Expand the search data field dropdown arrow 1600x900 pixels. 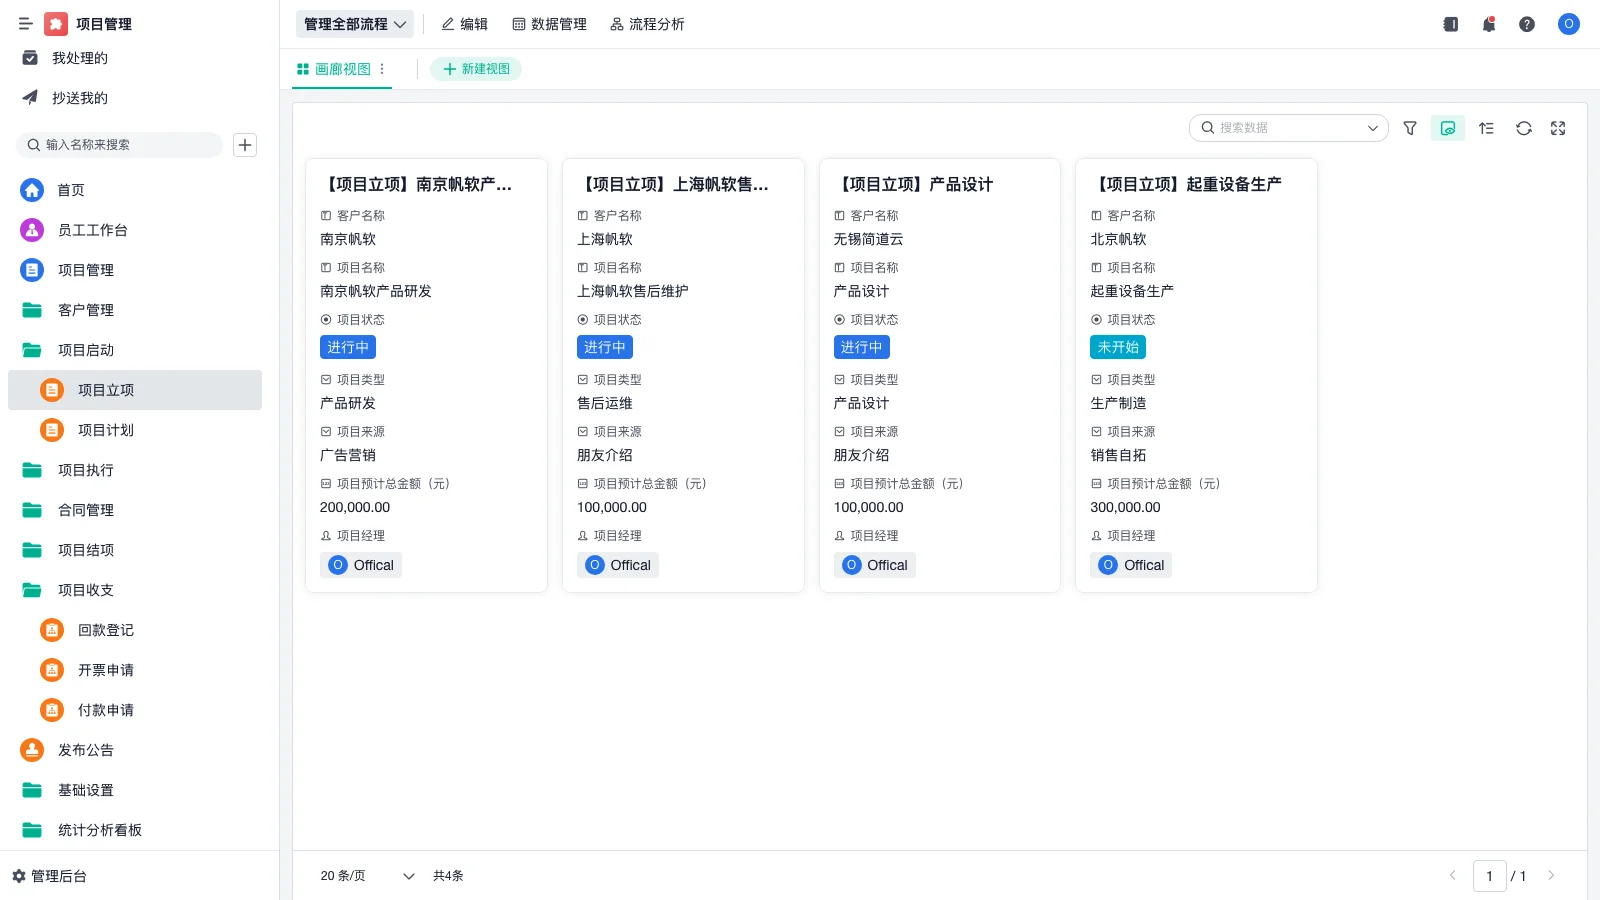click(x=1373, y=128)
